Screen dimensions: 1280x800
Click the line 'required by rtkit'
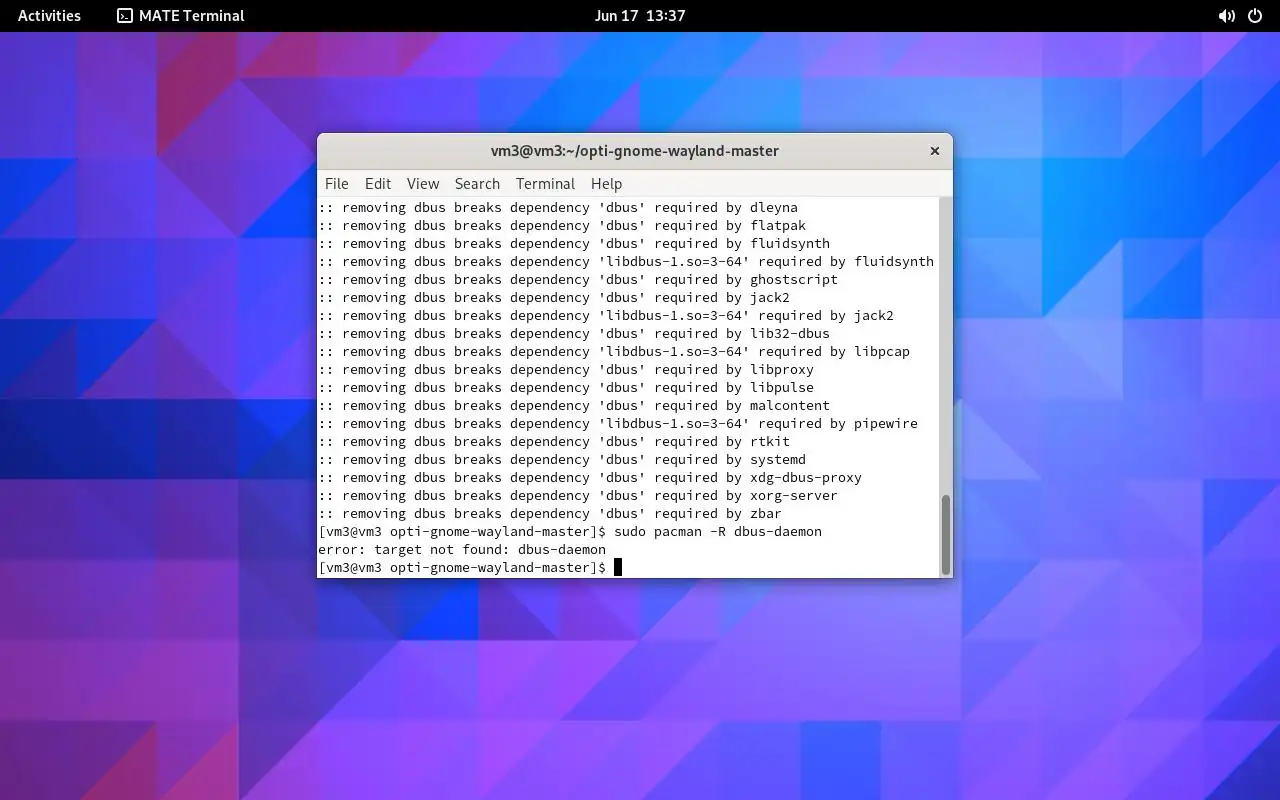pos(554,441)
